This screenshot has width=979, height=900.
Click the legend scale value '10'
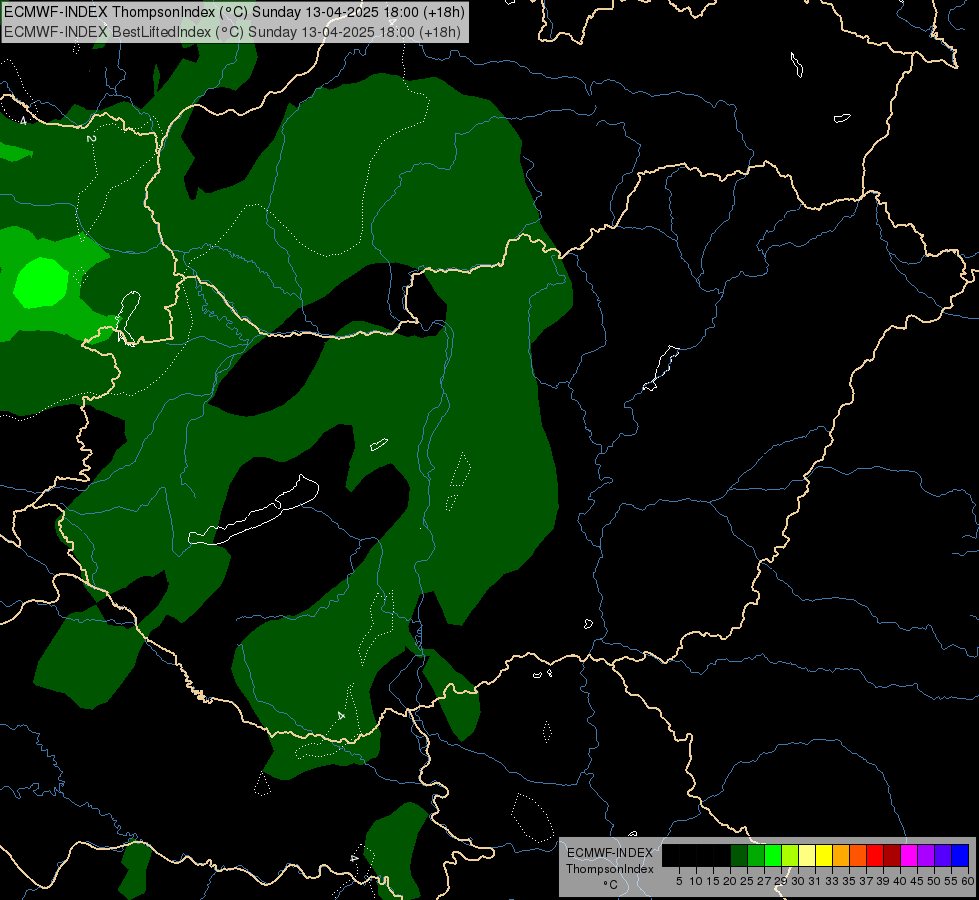(x=696, y=881)
